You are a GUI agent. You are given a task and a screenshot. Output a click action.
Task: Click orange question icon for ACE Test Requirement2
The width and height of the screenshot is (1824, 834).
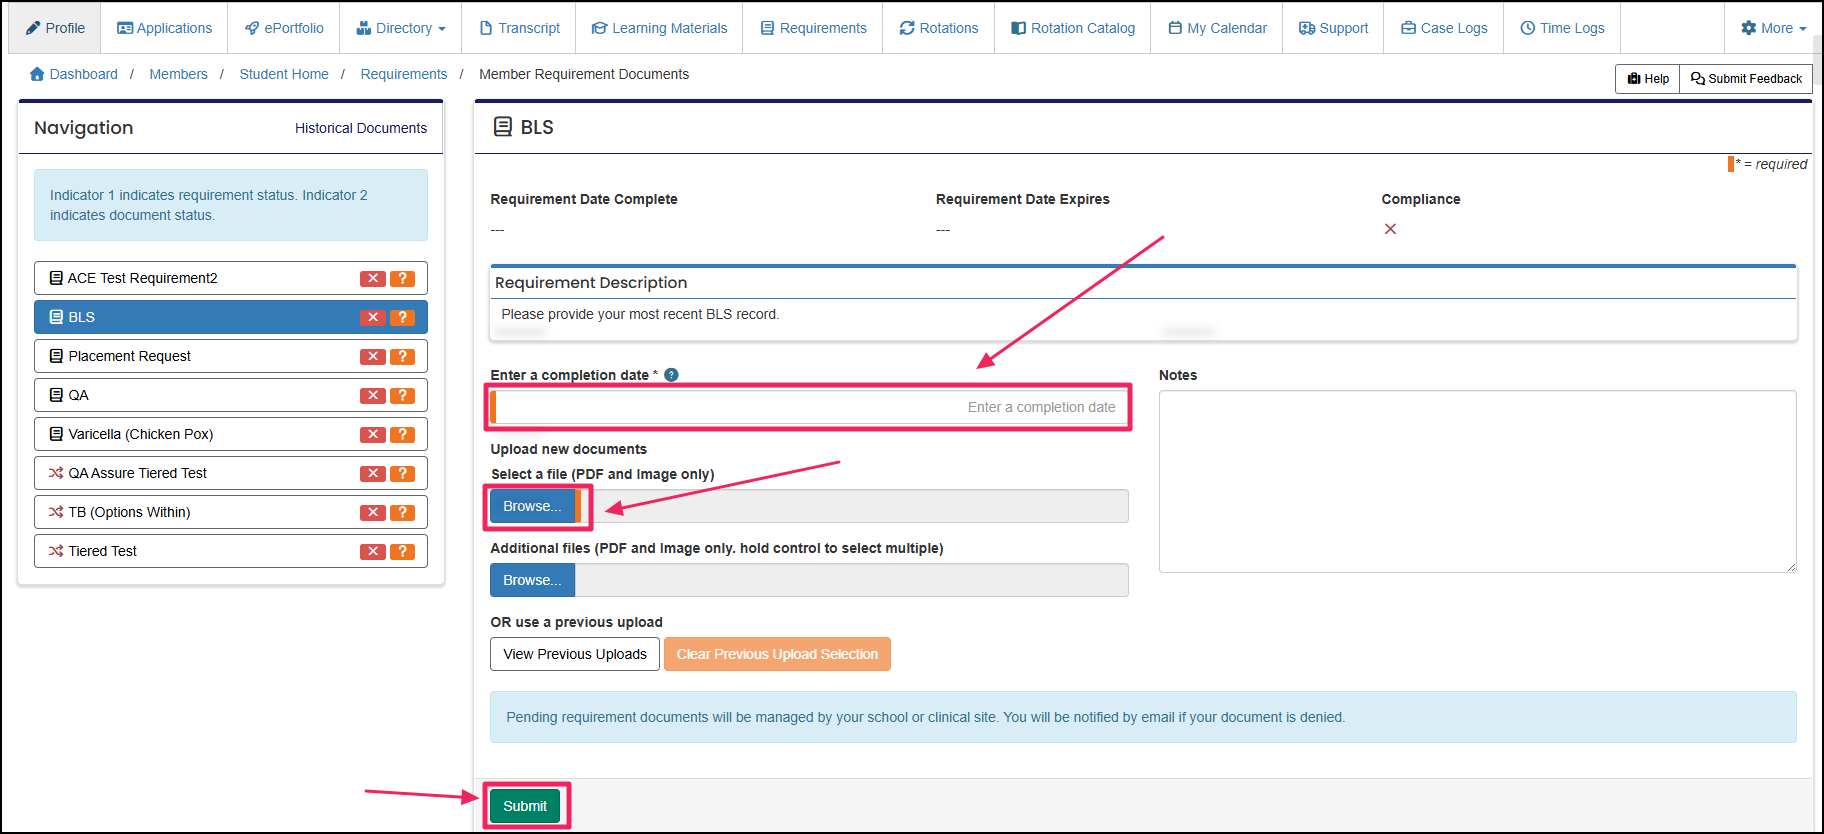402,279
